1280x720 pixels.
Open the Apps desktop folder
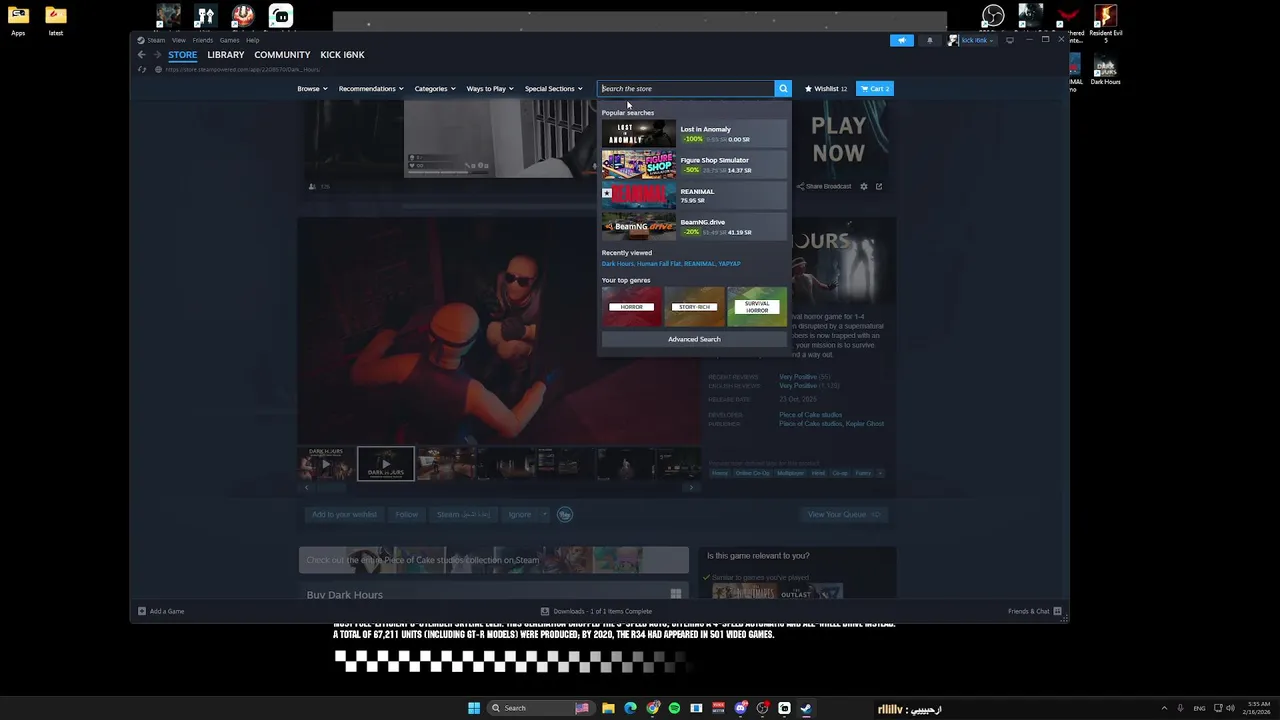click(18, 21)
